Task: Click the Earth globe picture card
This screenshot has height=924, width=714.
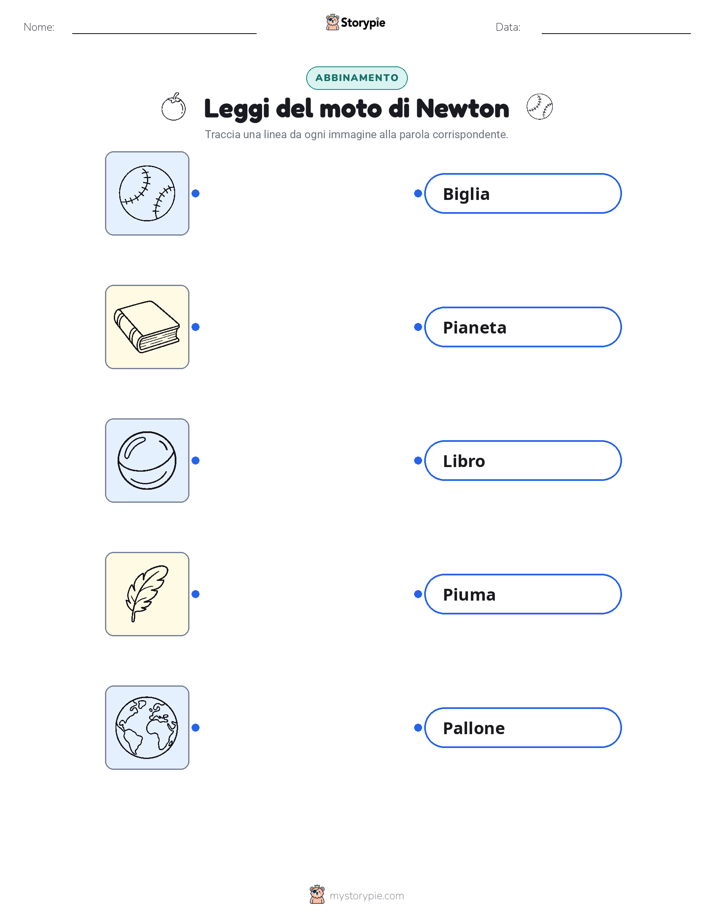Action: pyautogui.click(x=147, y=727)
